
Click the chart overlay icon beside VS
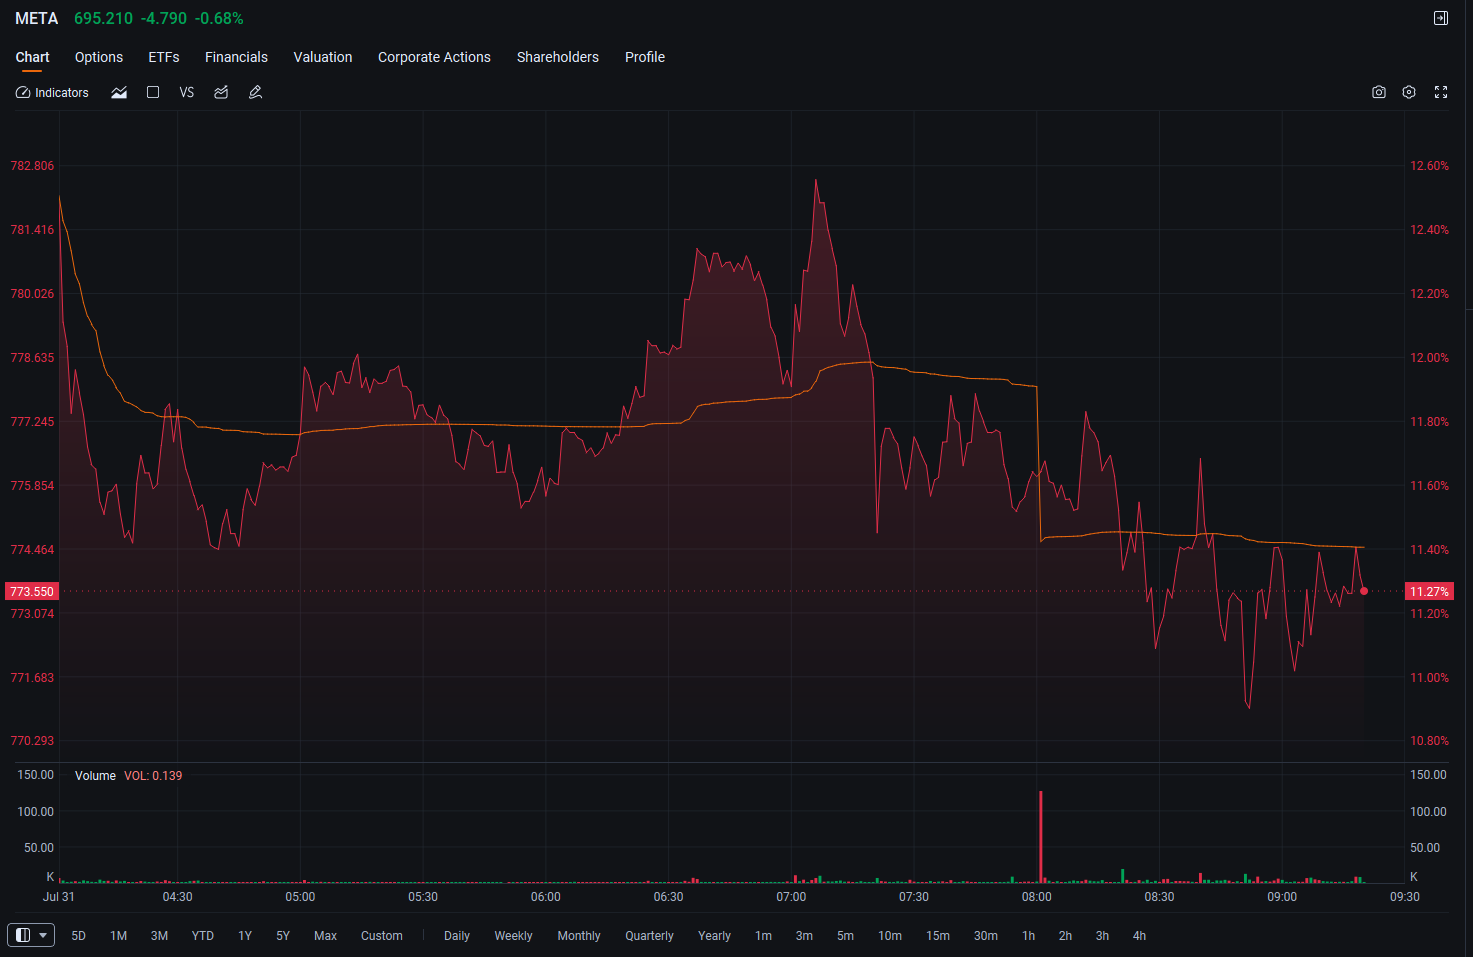221,92
